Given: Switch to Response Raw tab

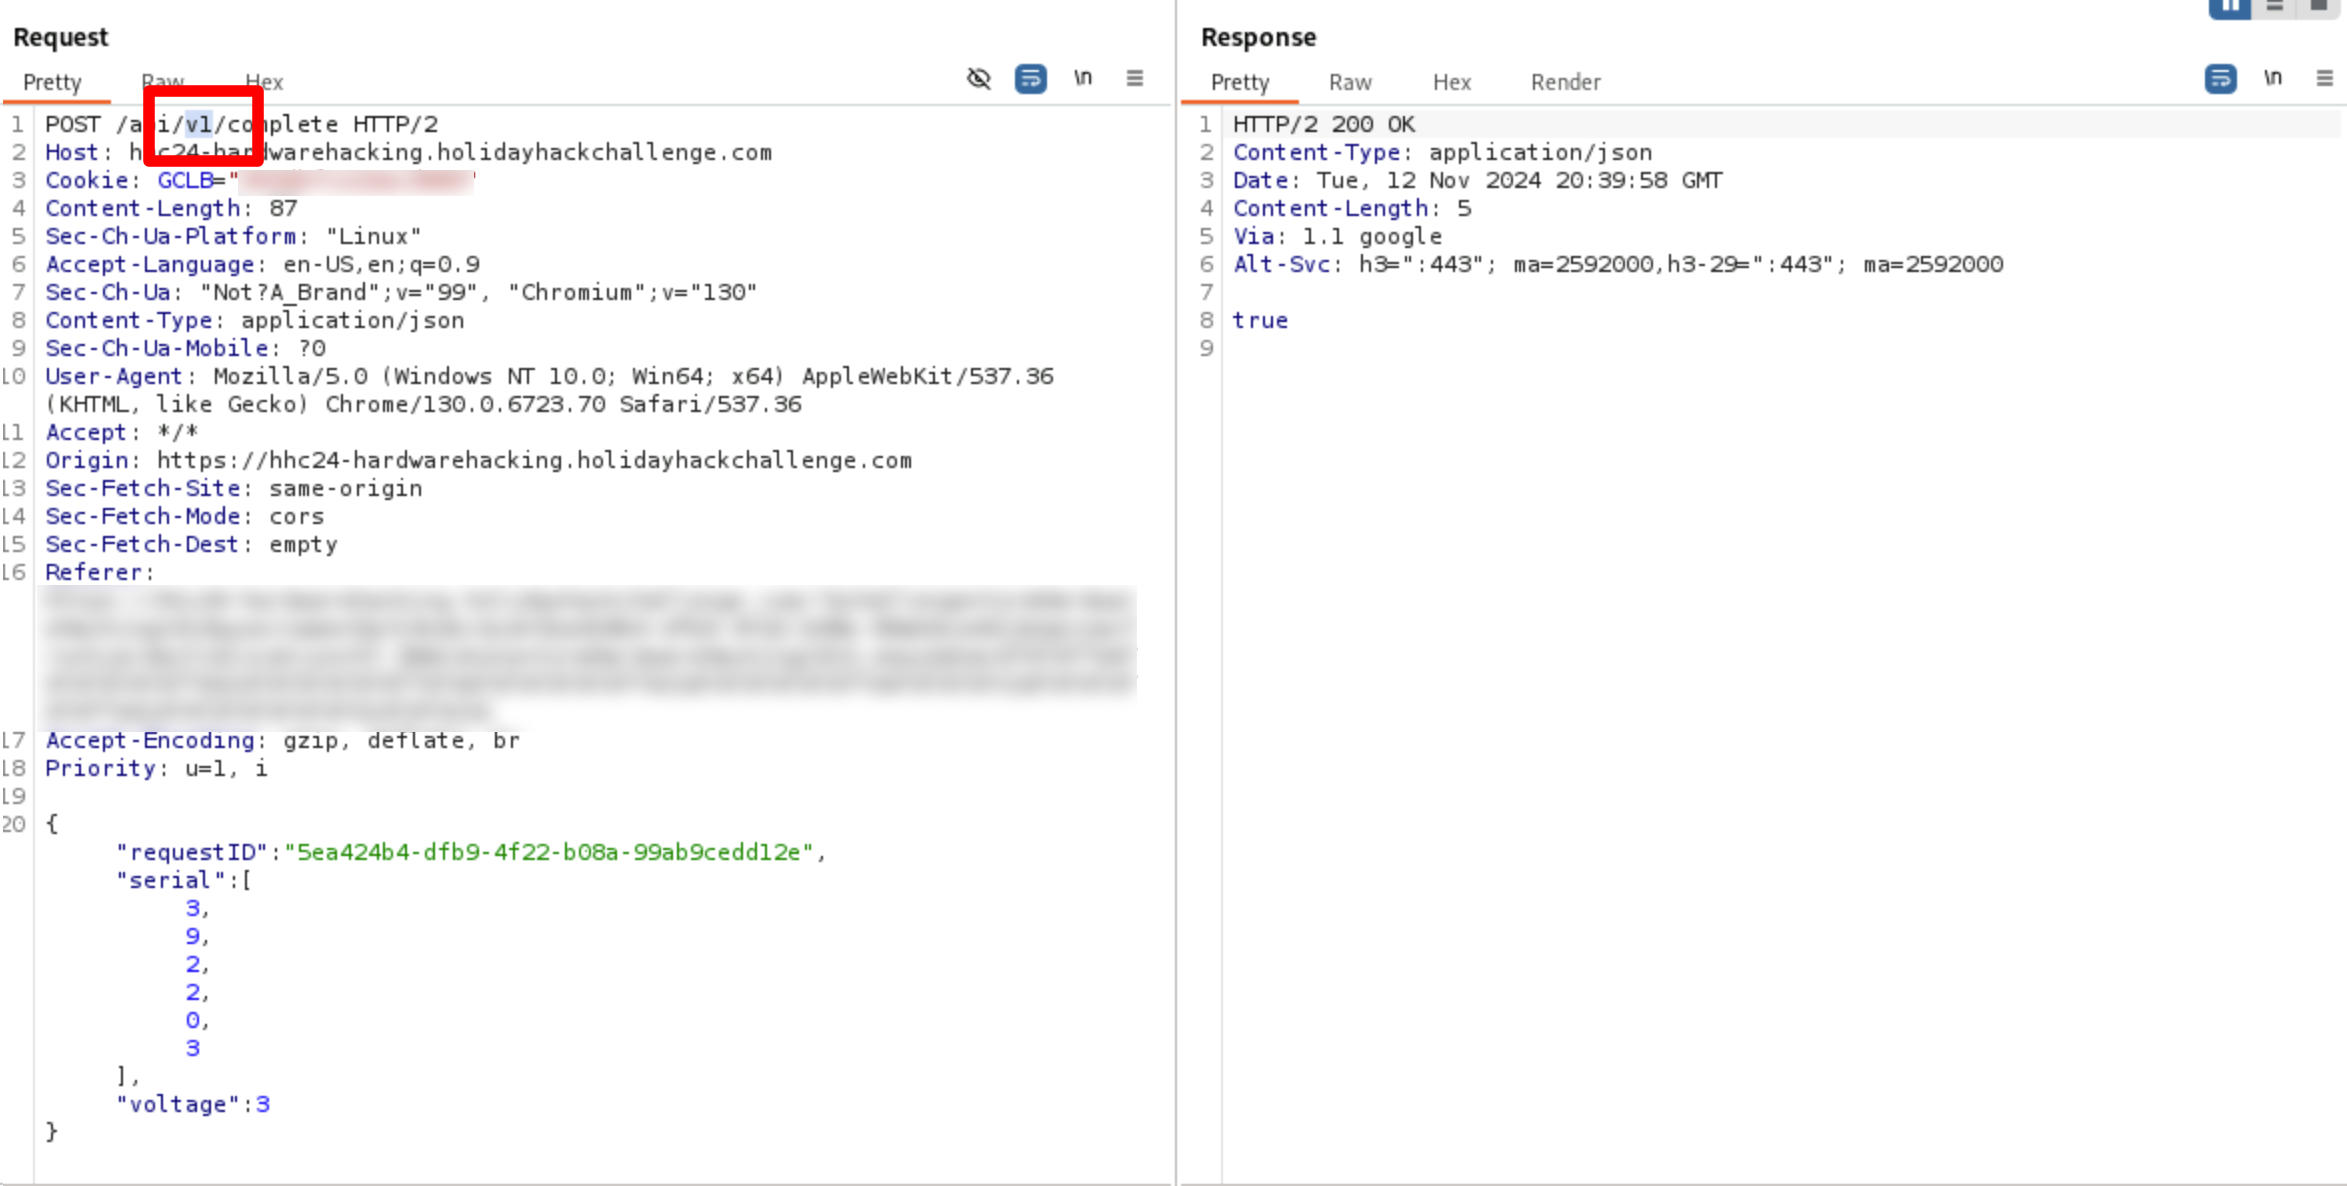Looking at the screenshot, I should point(1349,83).
